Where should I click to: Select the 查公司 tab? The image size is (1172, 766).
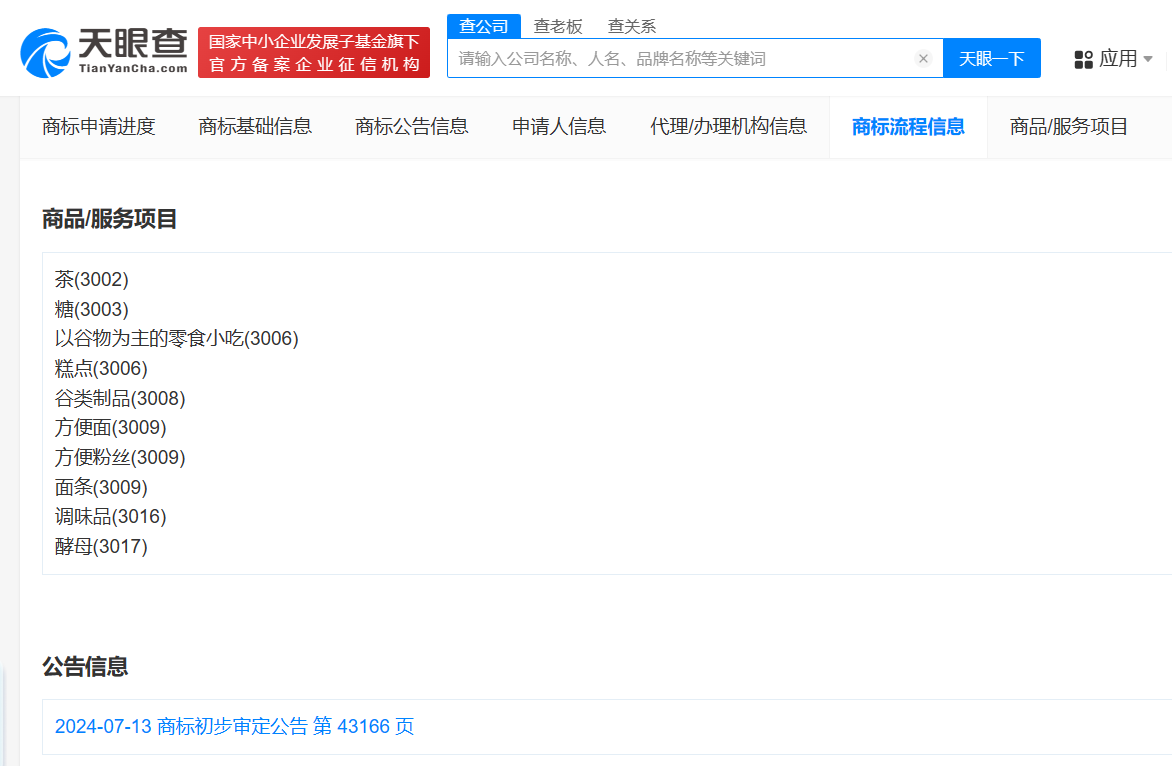pyautogui.click(x=485, y=26)
